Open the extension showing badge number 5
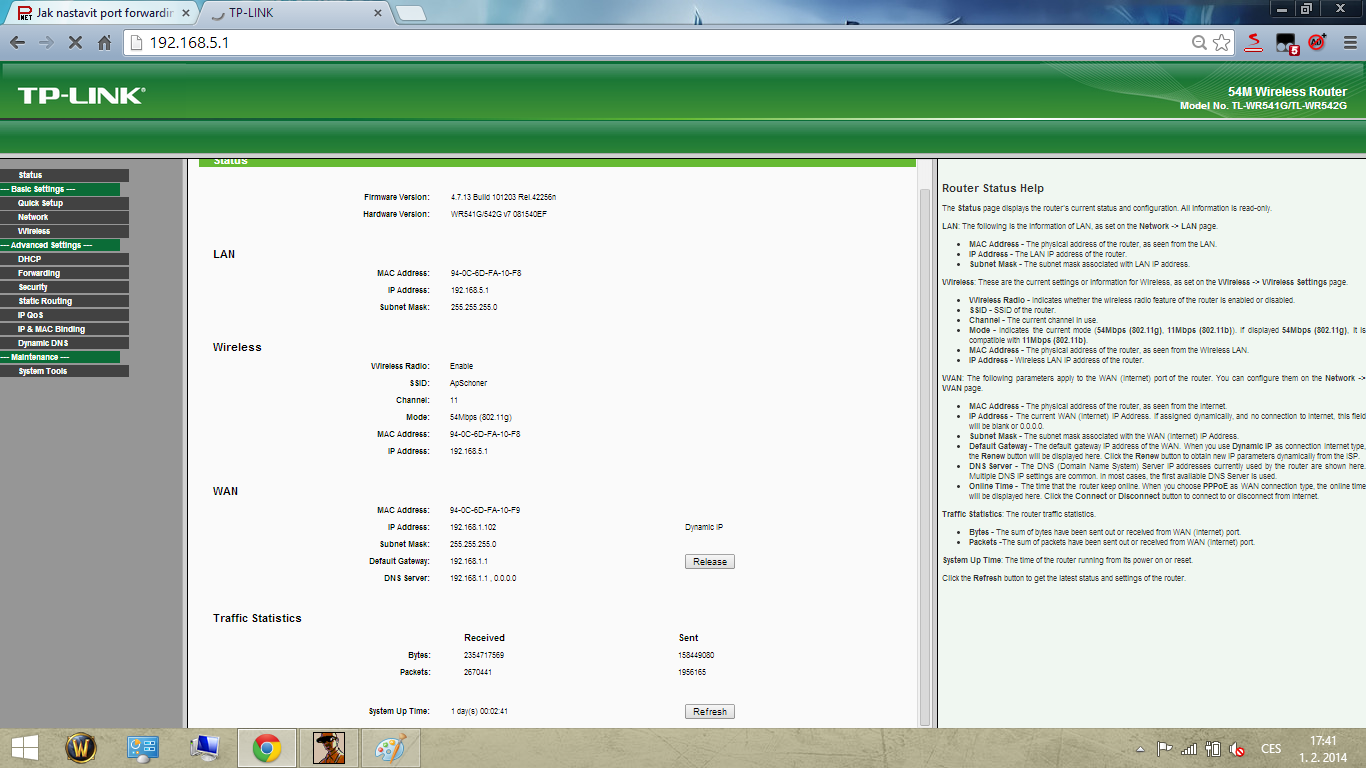 [1286, 43]
